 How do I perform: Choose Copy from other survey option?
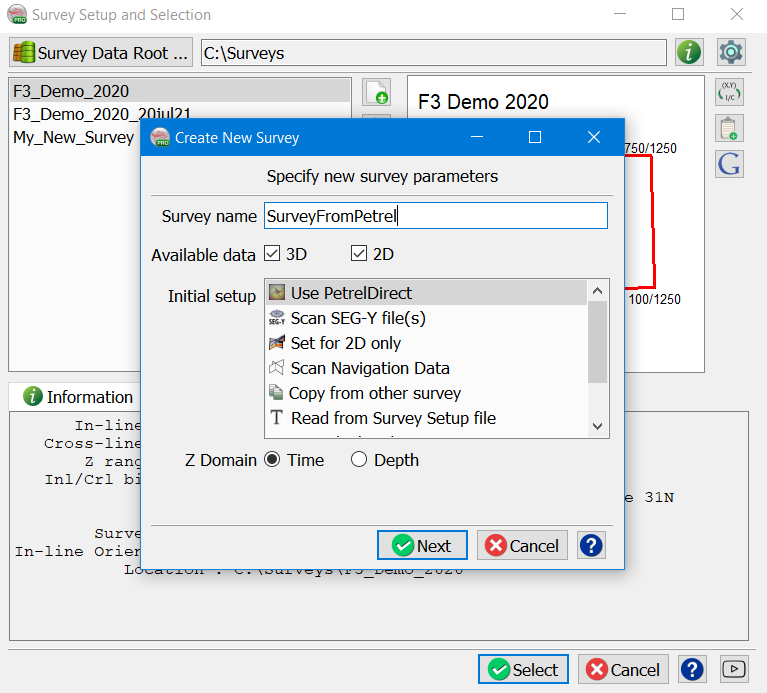point(375,393)
